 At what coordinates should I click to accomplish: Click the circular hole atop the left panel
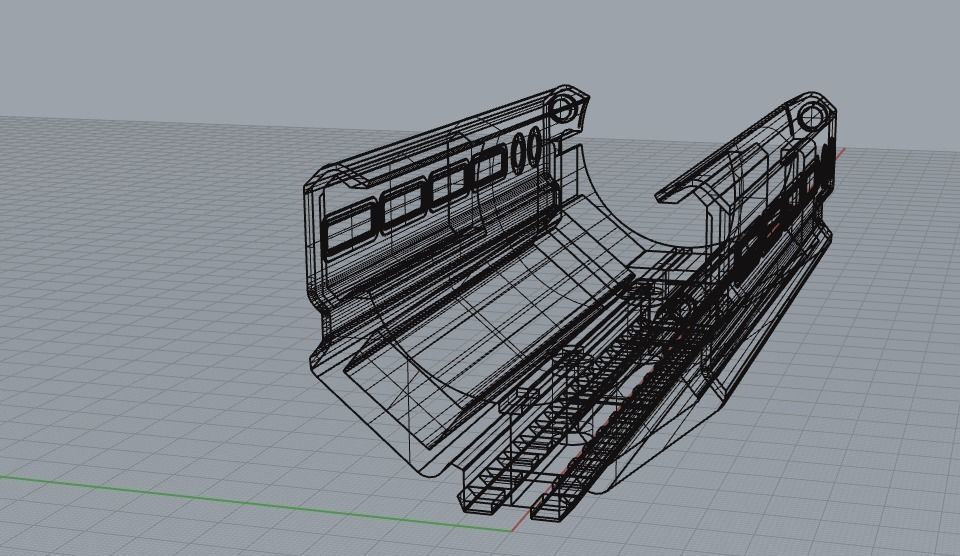563,110
